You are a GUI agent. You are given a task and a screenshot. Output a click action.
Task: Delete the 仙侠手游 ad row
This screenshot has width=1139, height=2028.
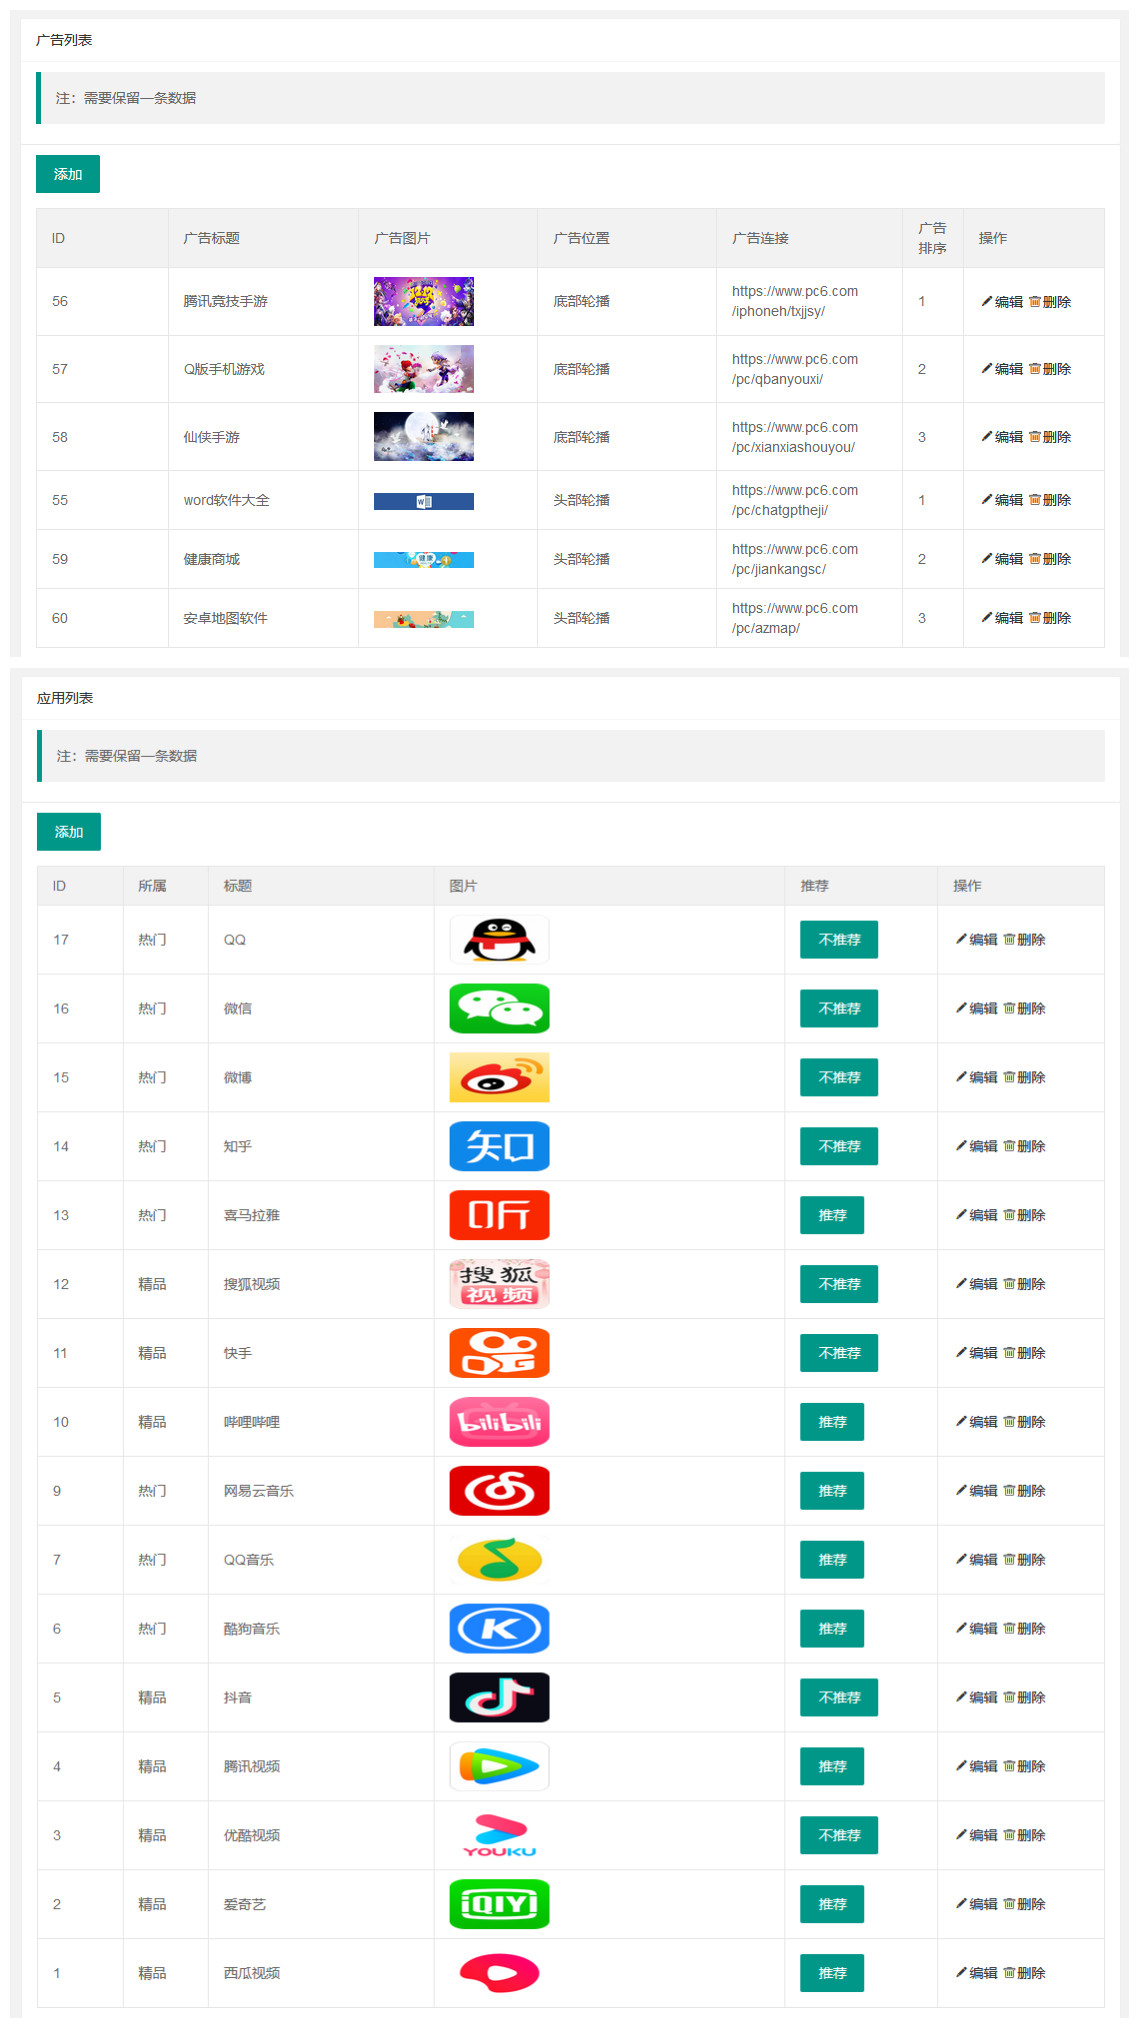1050,437
